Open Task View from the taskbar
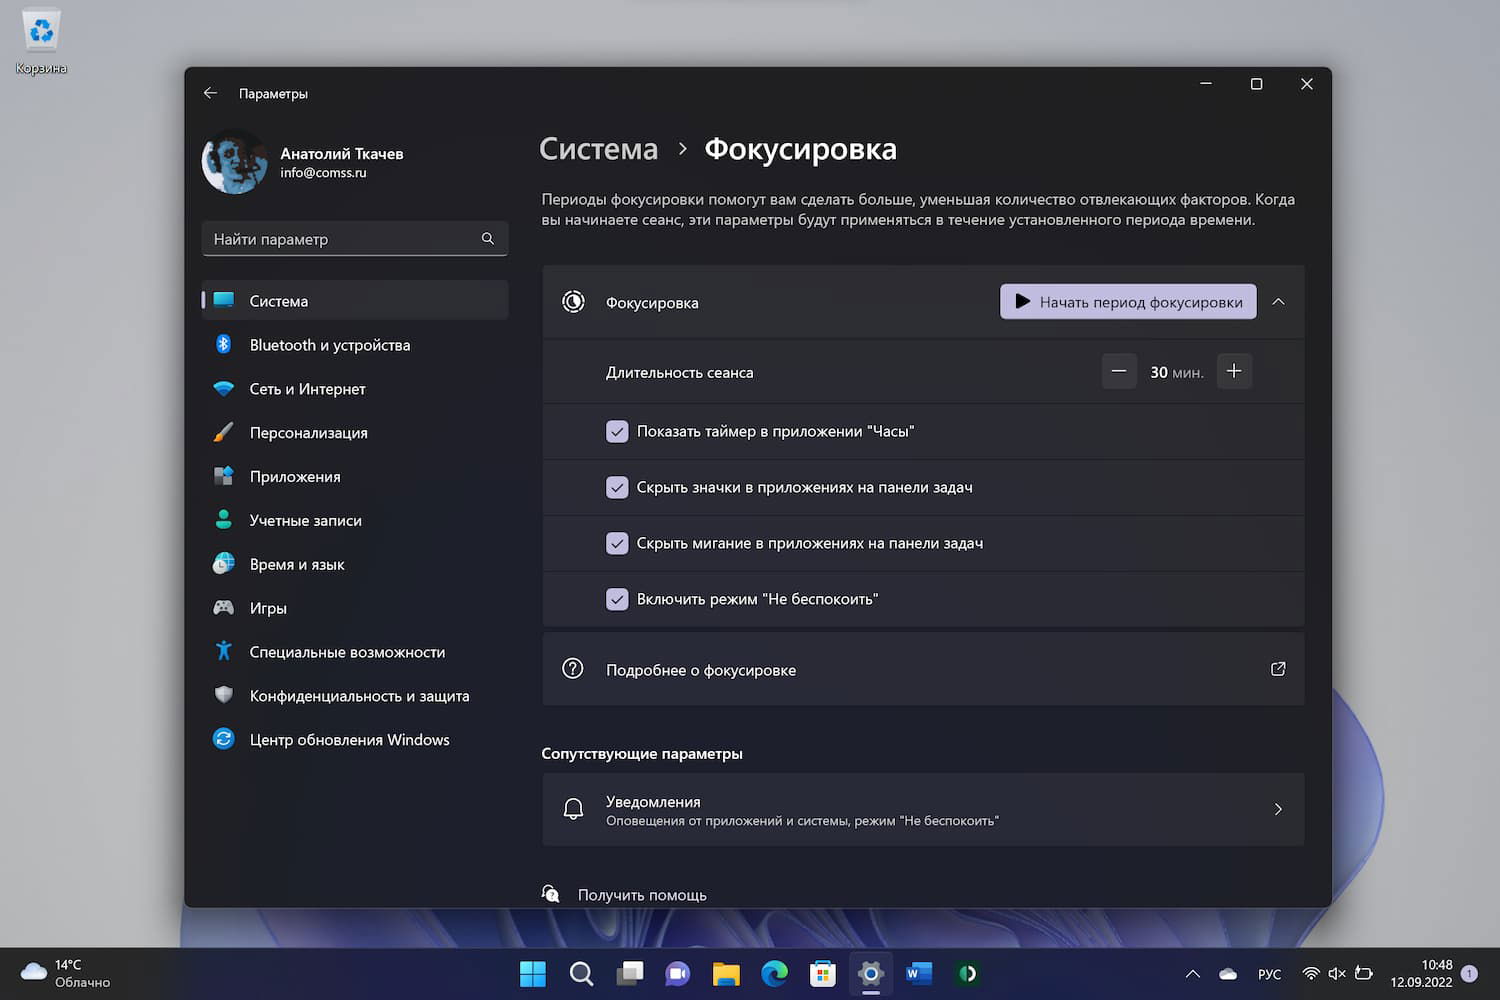 tap(630, 973)
